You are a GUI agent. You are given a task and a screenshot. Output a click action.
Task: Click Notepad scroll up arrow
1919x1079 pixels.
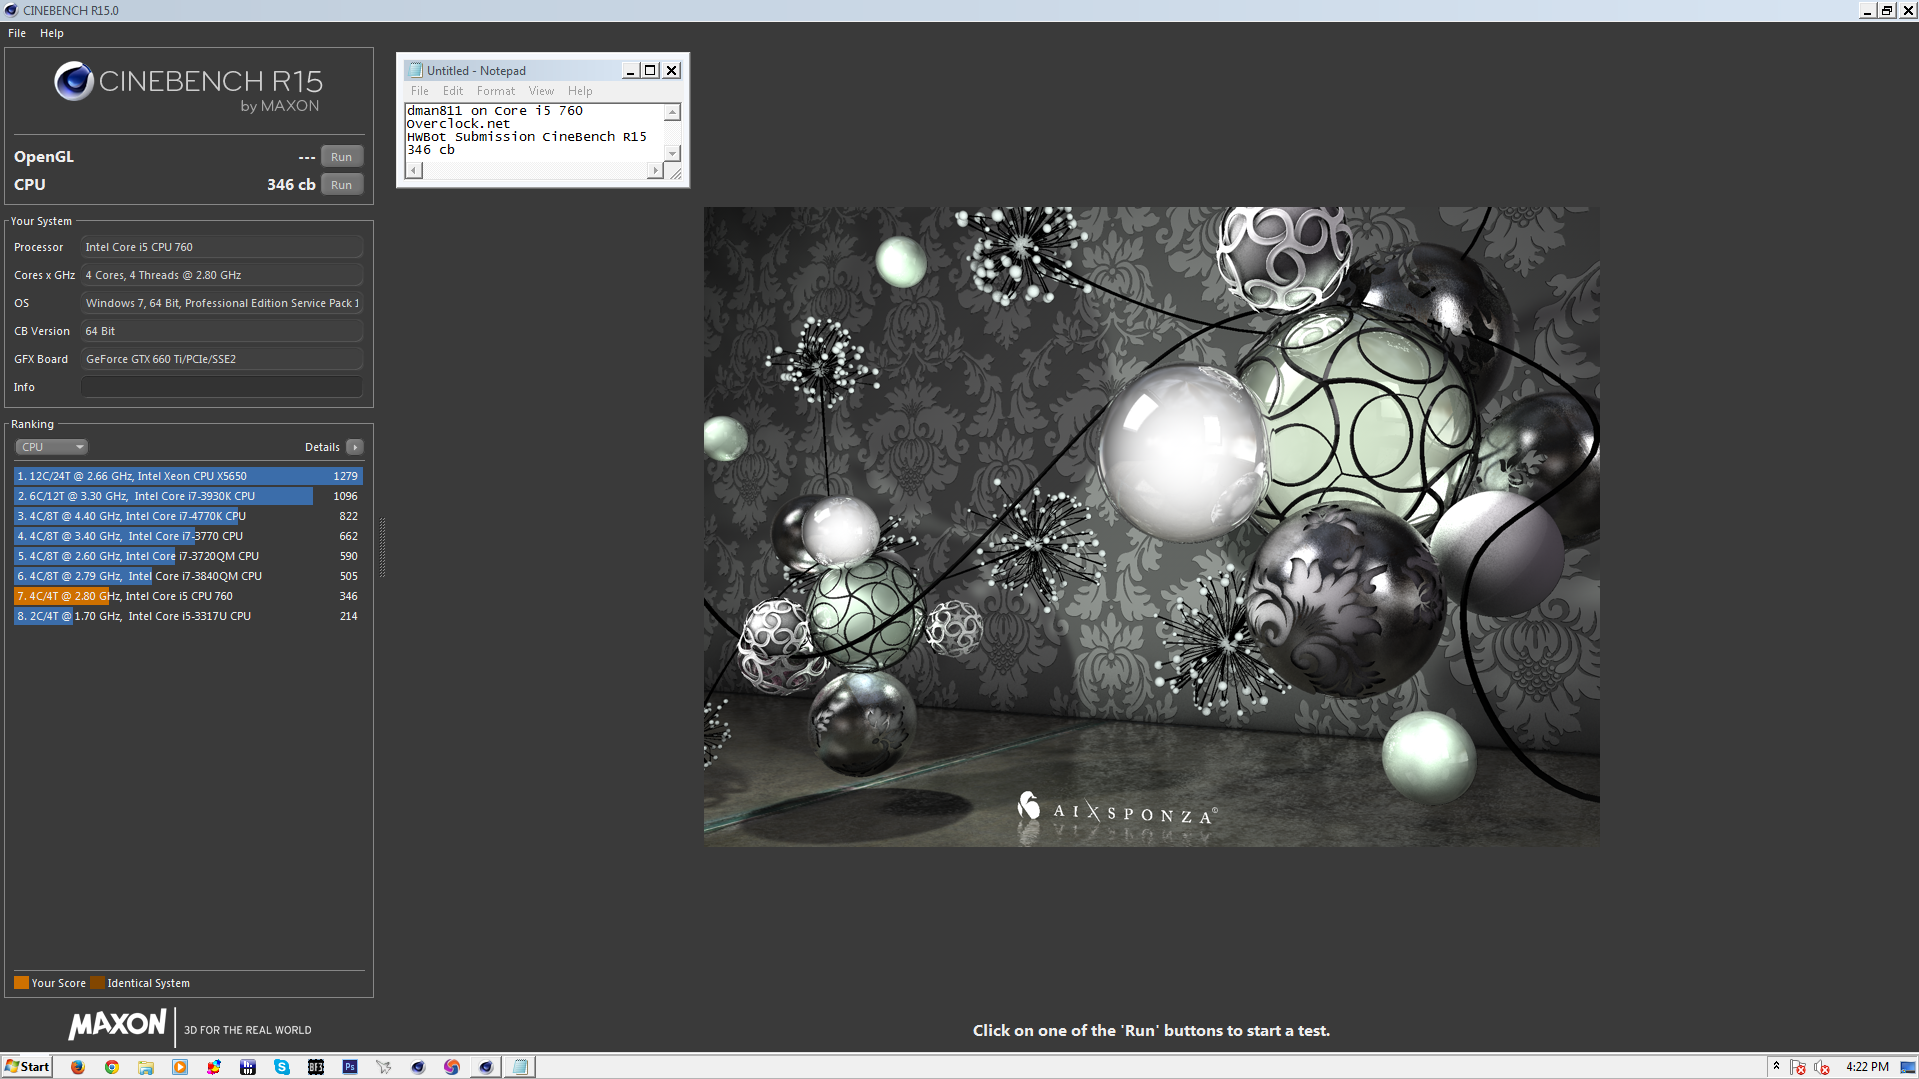[673, 112]
